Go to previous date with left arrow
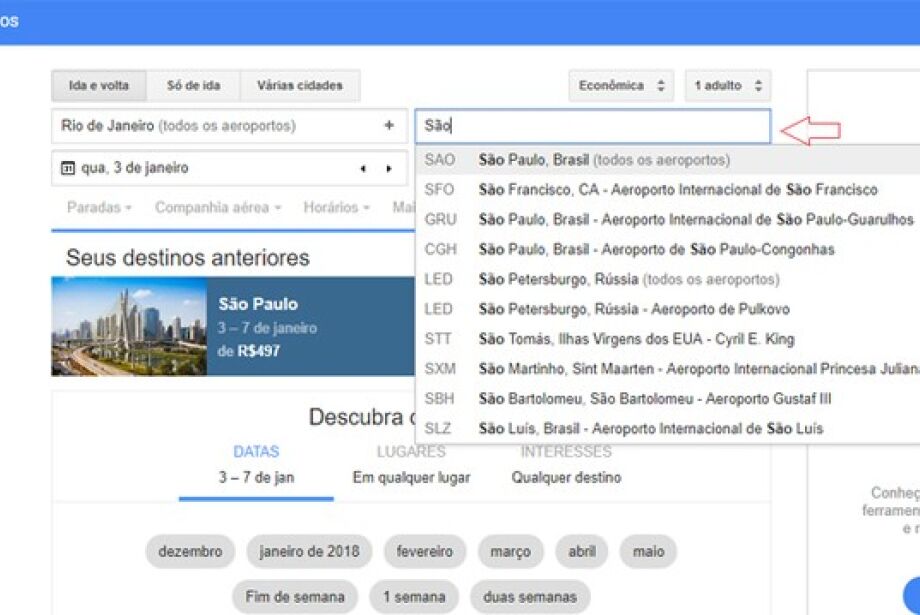The image size is (920, 615). (363, 169)
